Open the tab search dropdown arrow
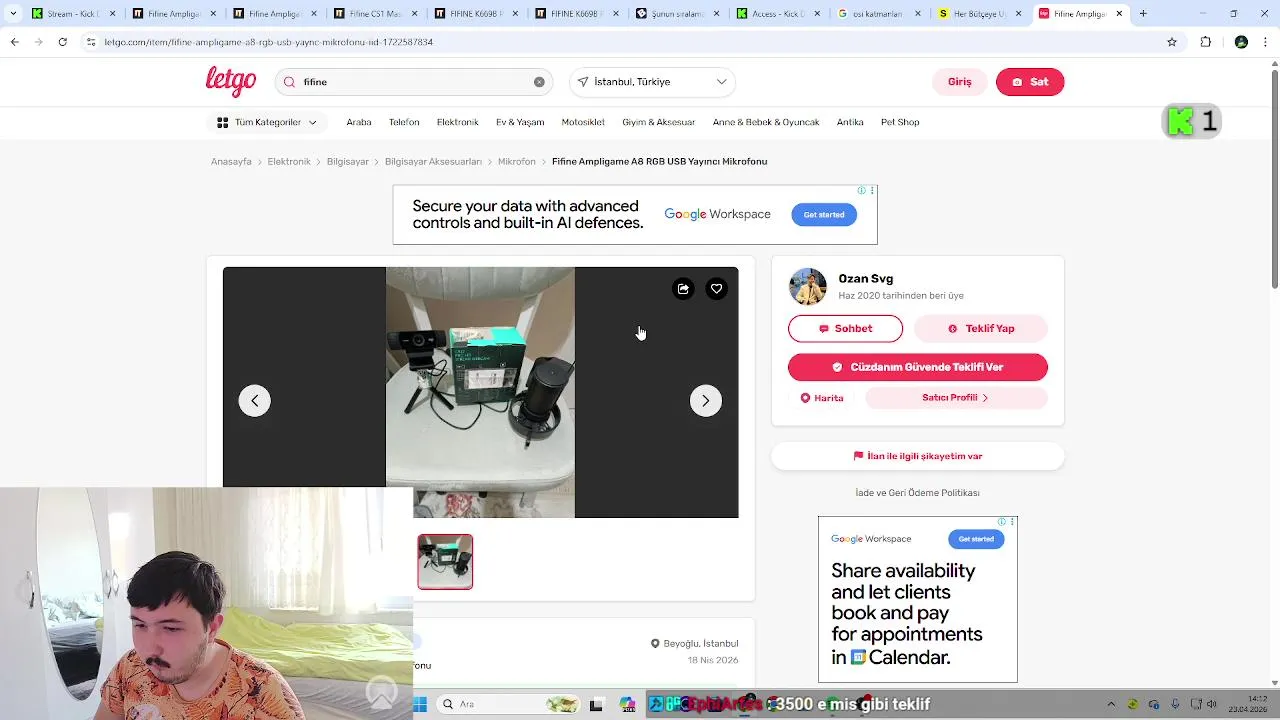Screen dimensions: 1280x720 click(14, 14)
